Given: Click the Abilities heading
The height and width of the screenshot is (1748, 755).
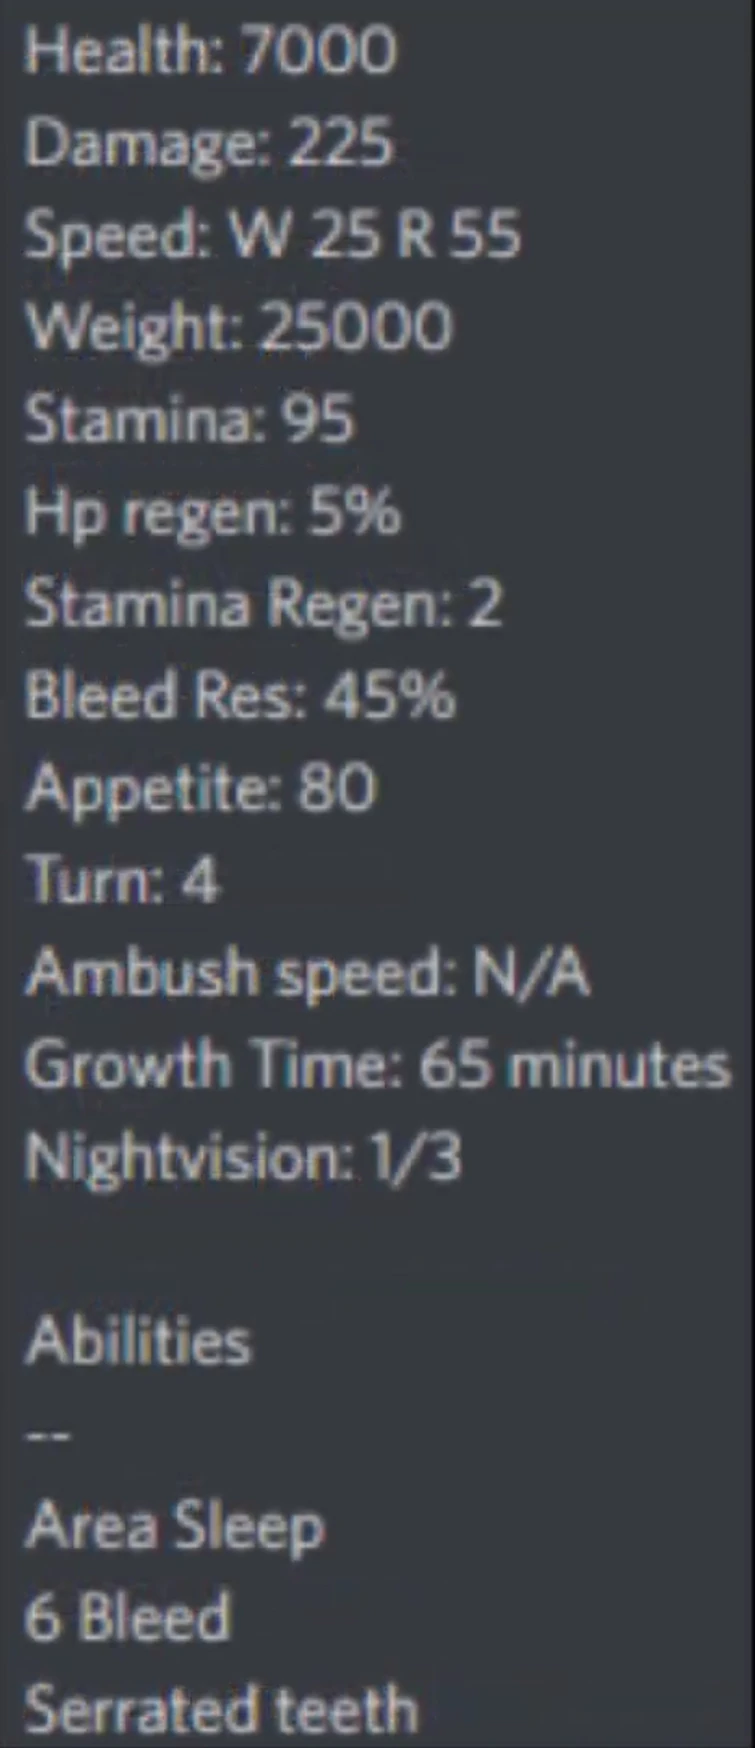Looking at the screenshot, I should tap(138, 1340).
